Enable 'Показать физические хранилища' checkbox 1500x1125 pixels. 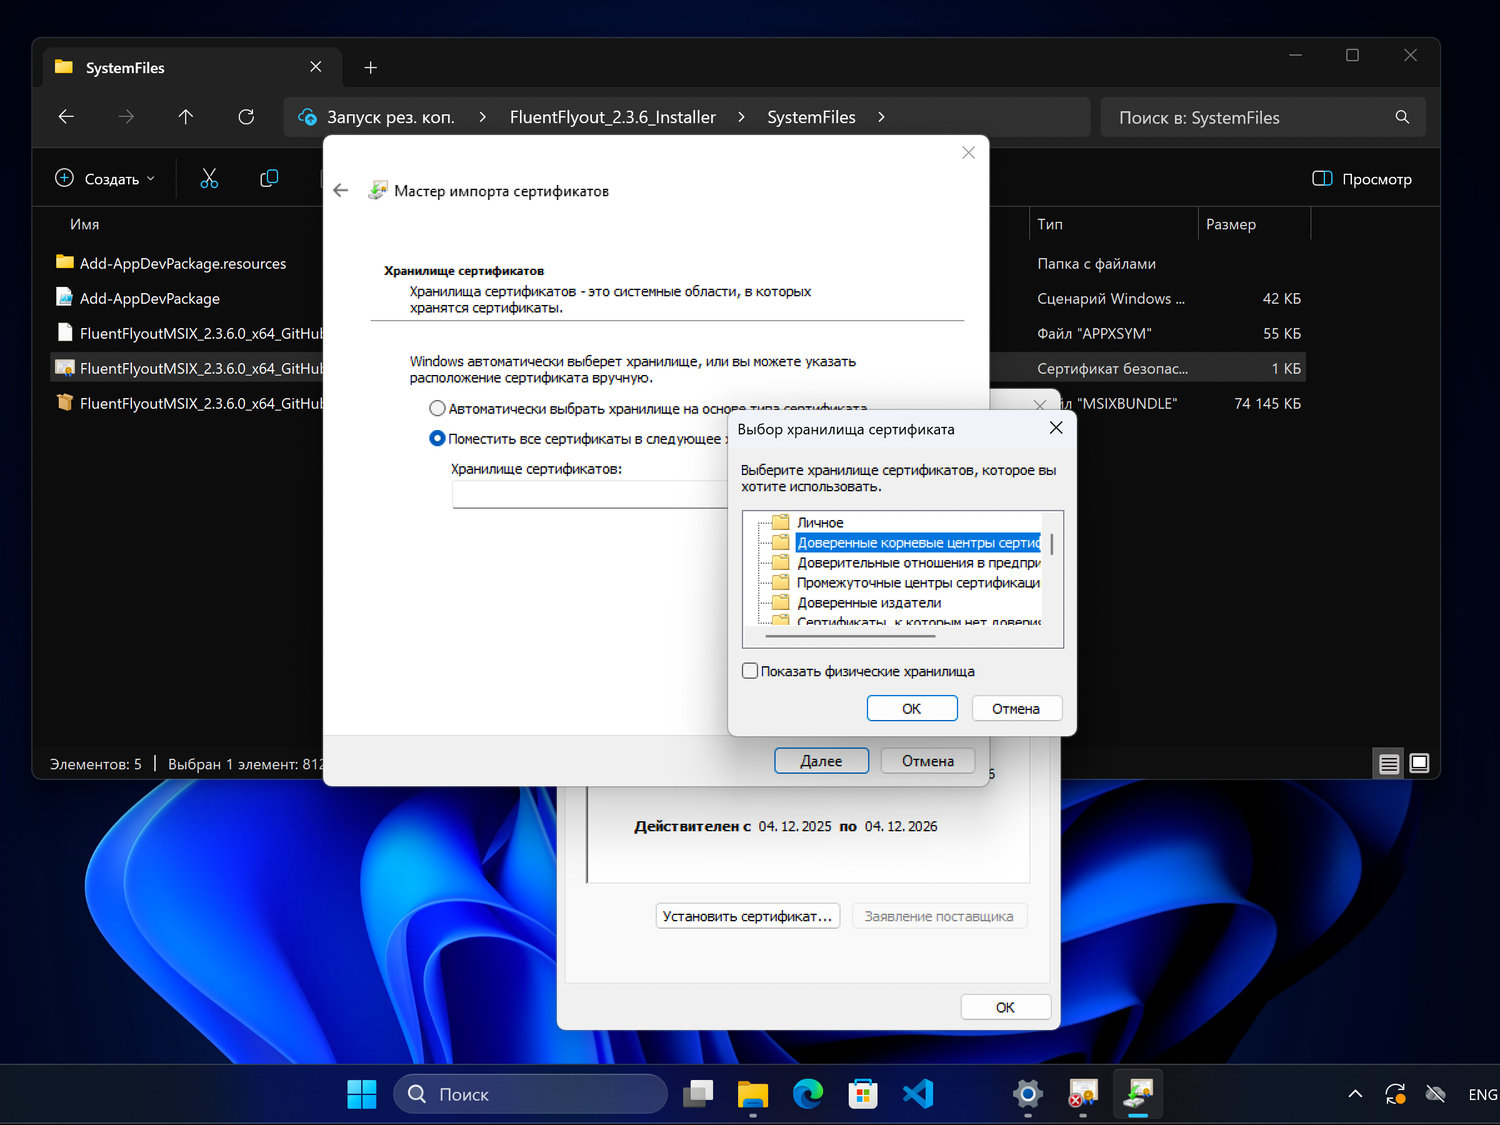click(x=750, y=671)
